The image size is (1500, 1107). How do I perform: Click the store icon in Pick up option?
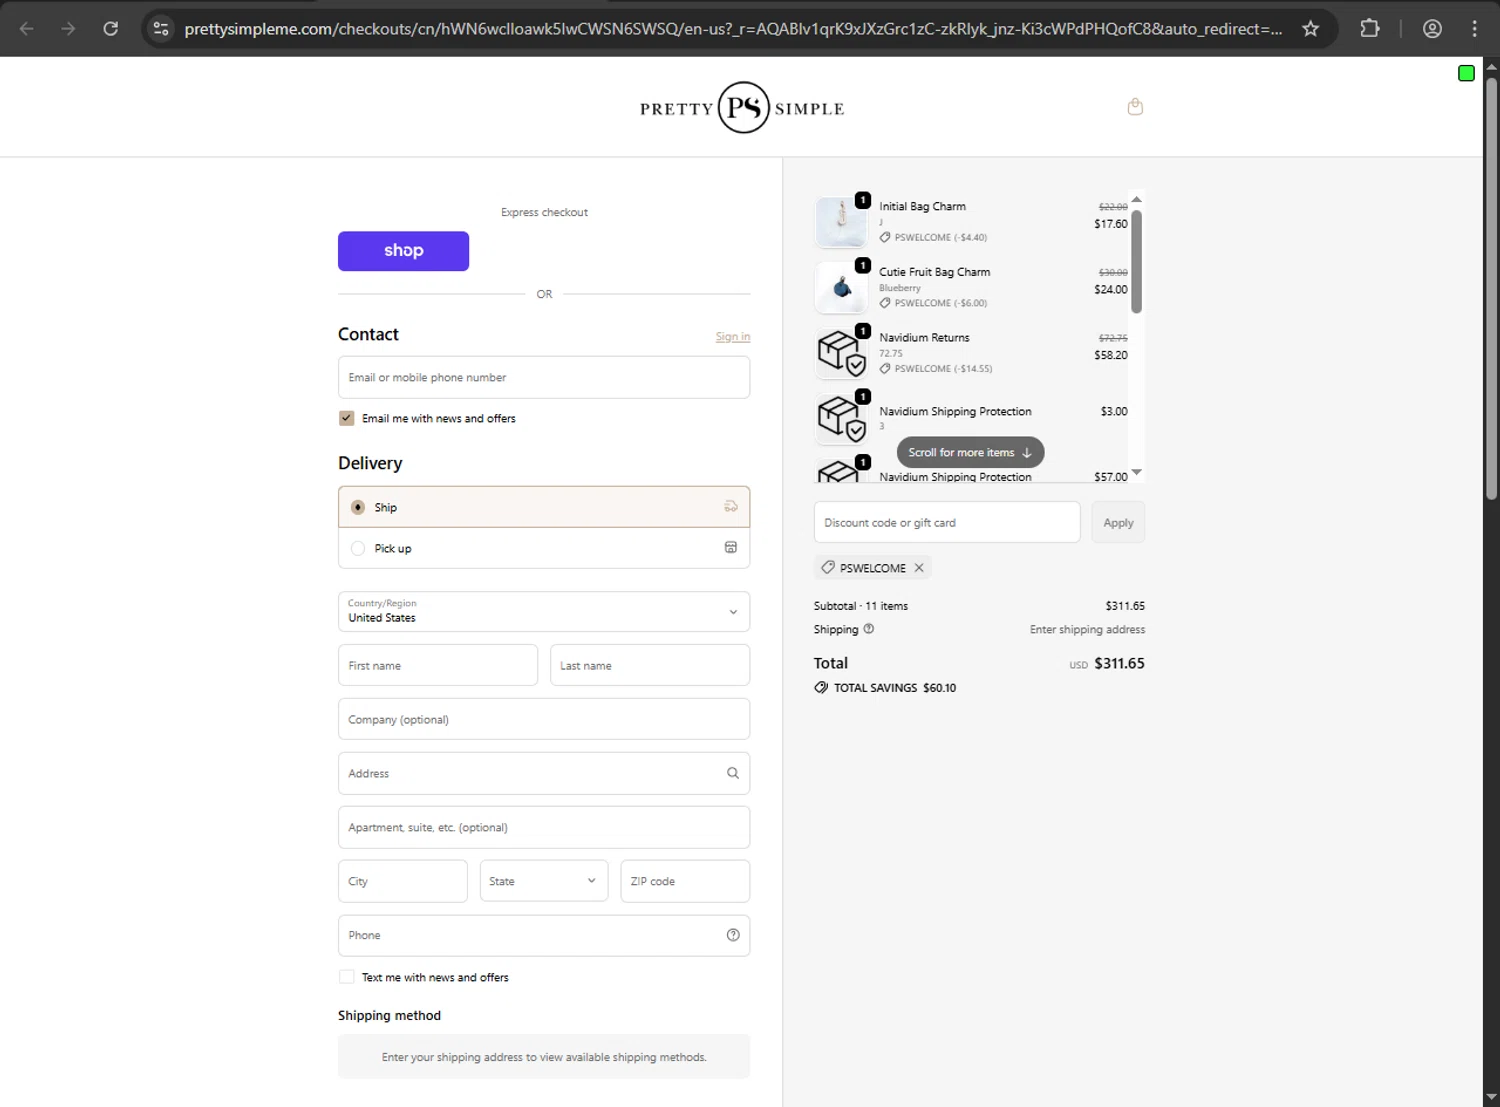tap(731, 548)
